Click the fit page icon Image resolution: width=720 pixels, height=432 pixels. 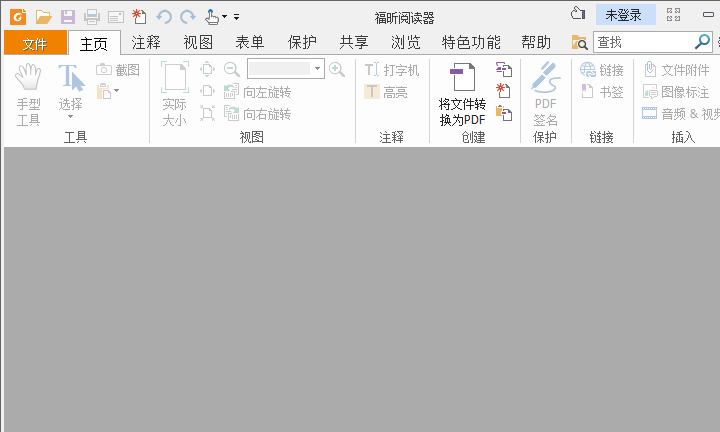(x=208, y=69)
